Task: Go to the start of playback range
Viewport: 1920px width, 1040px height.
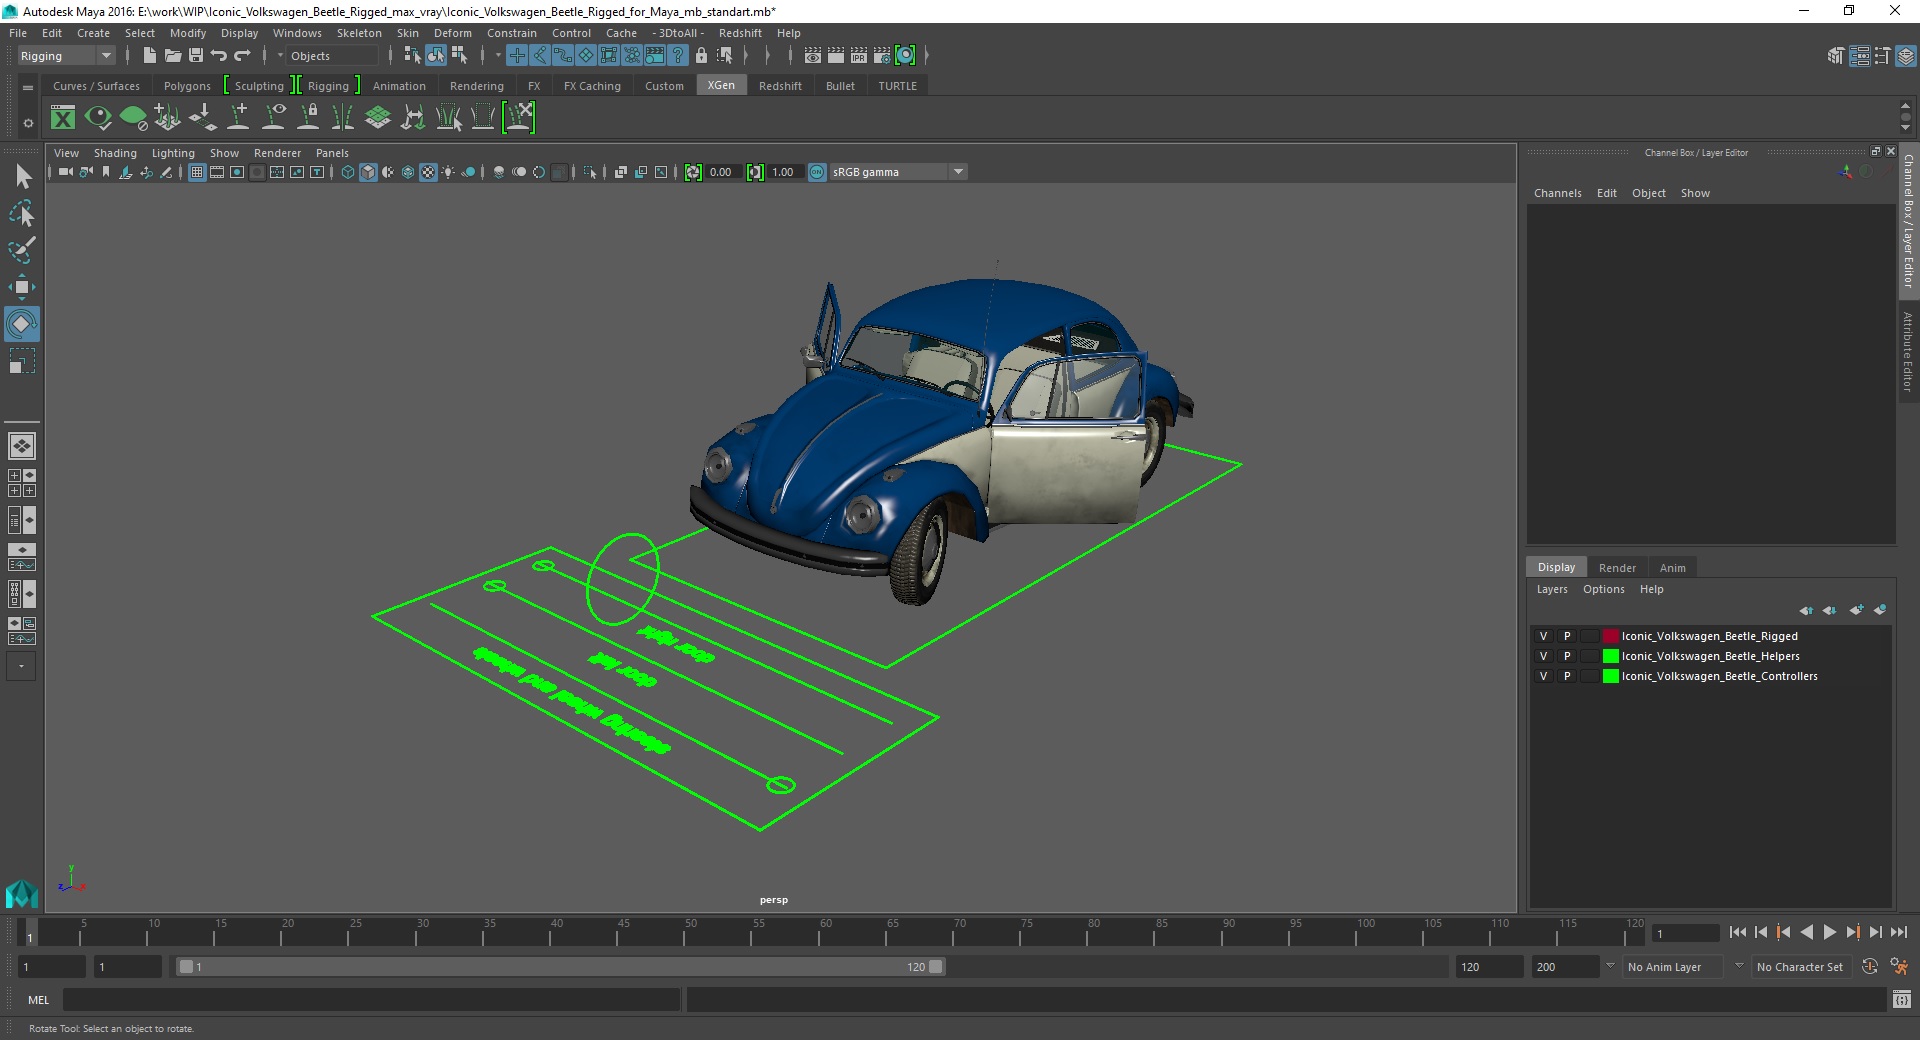Action: pos(1737,932)
